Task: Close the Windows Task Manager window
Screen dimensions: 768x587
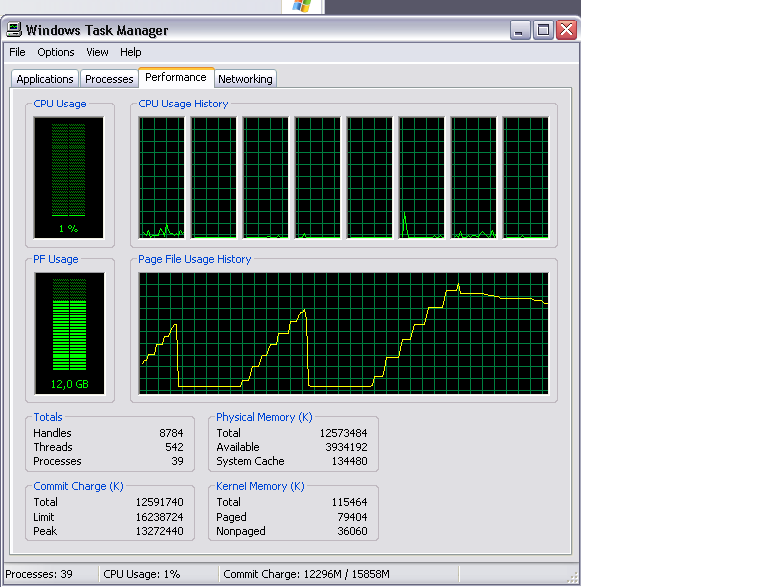Action: tap(567, 30)
